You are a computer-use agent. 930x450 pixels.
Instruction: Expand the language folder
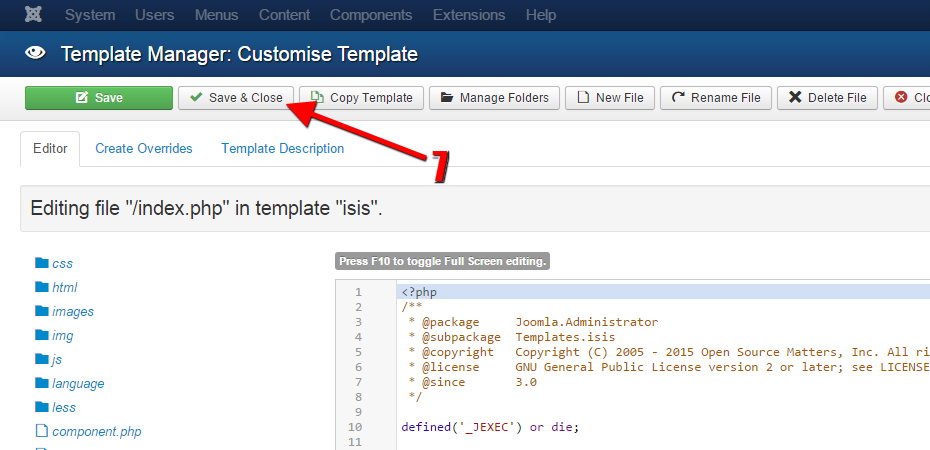pos(77,384)
